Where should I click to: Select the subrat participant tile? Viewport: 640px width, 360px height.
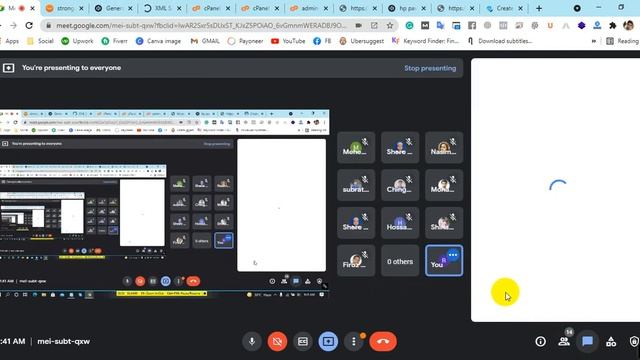click(356, 185)
